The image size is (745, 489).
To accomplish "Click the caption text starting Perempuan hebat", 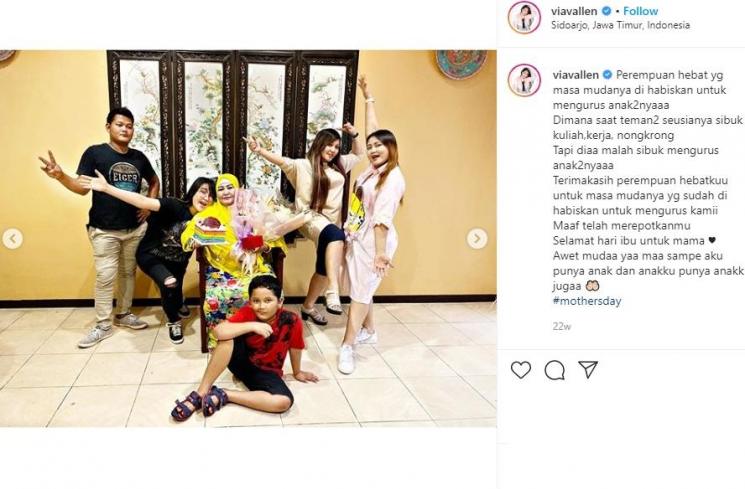I will pyautogui.click(x=648, y=188).
